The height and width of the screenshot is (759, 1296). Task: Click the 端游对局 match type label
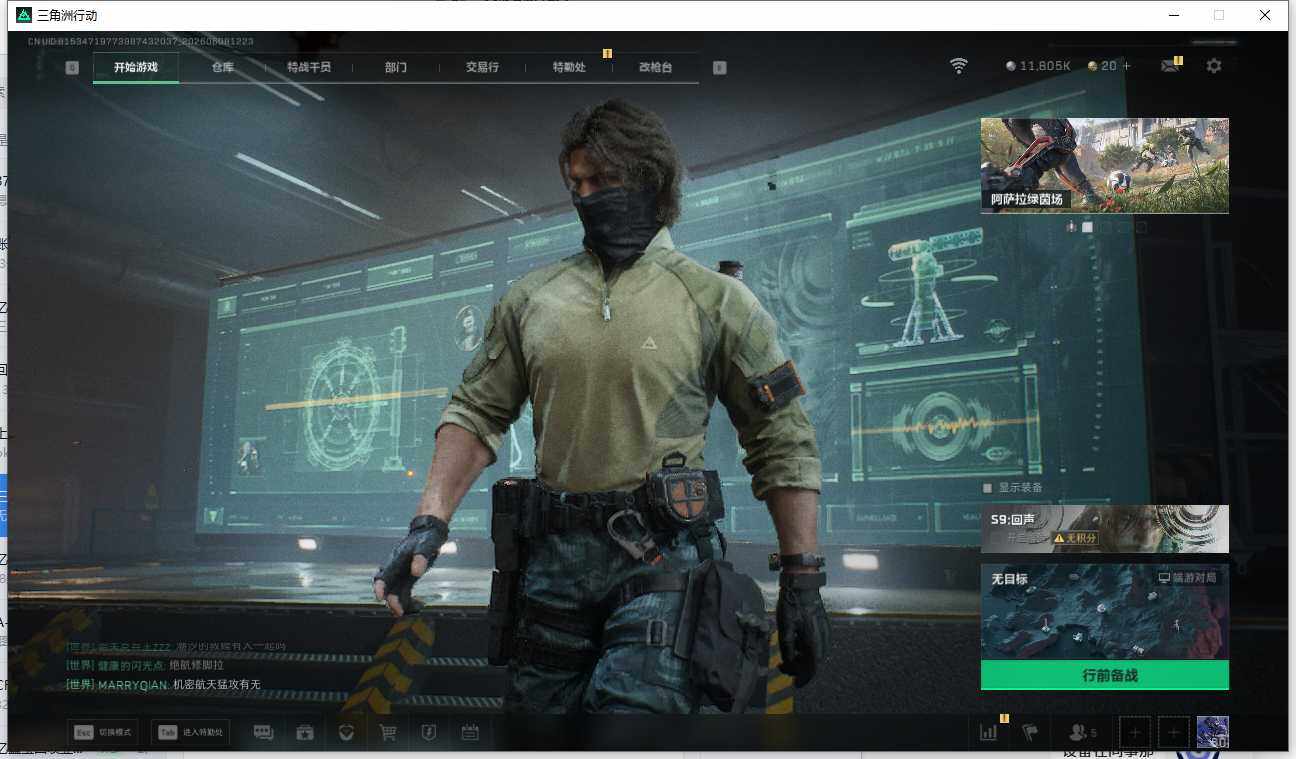1187,578
